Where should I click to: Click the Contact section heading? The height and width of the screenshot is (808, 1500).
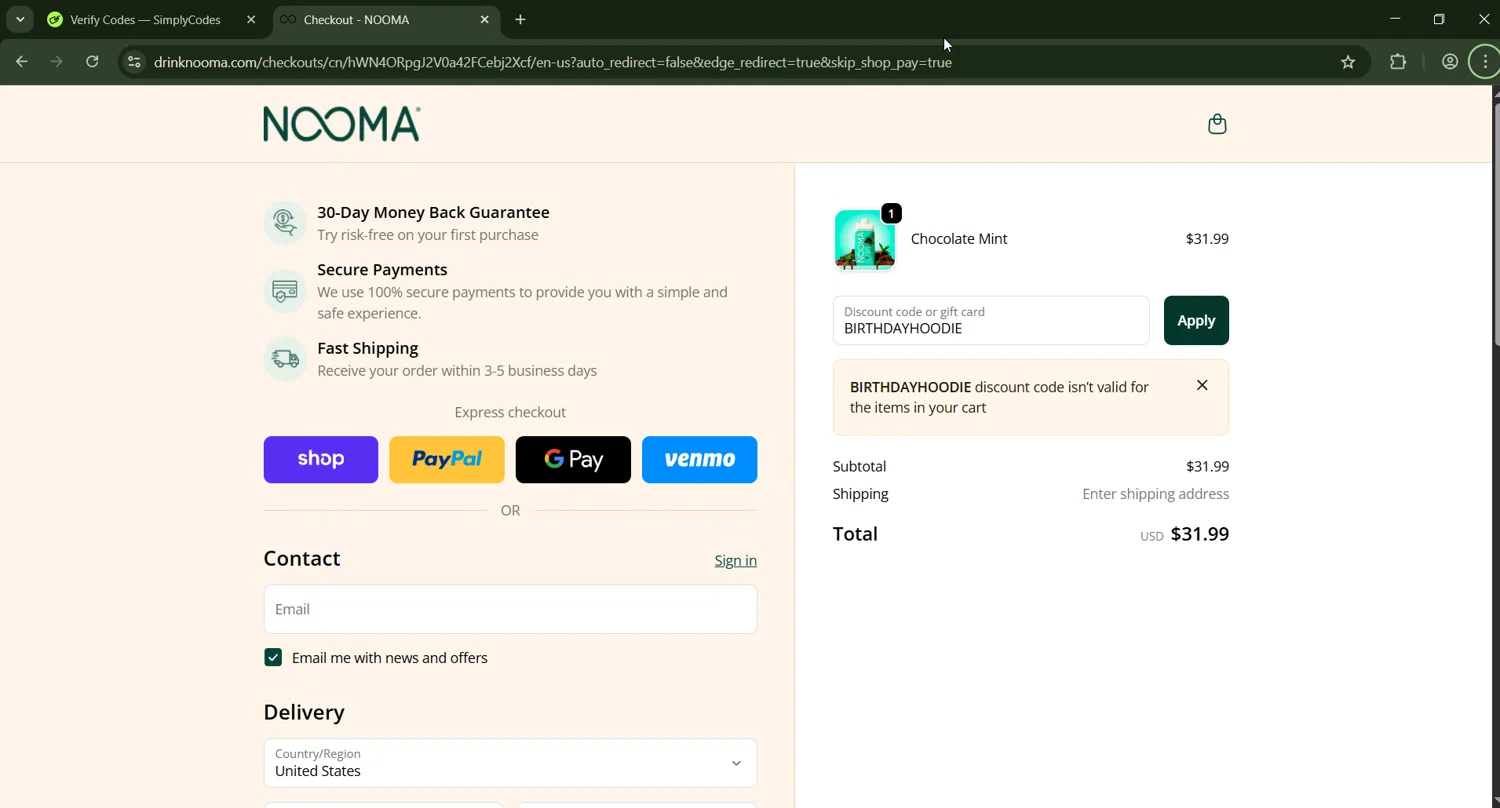click(302, 558)
